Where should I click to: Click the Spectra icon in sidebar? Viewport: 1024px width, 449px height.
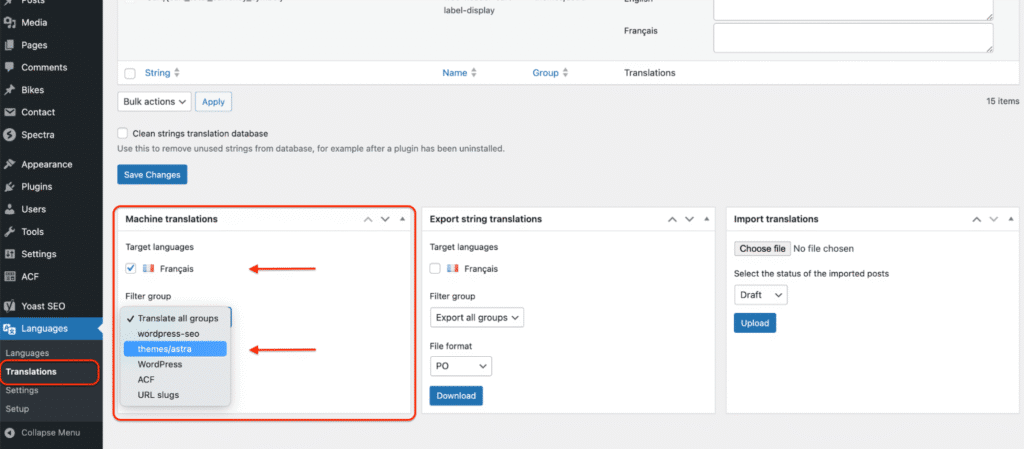(x=9, y=134)
